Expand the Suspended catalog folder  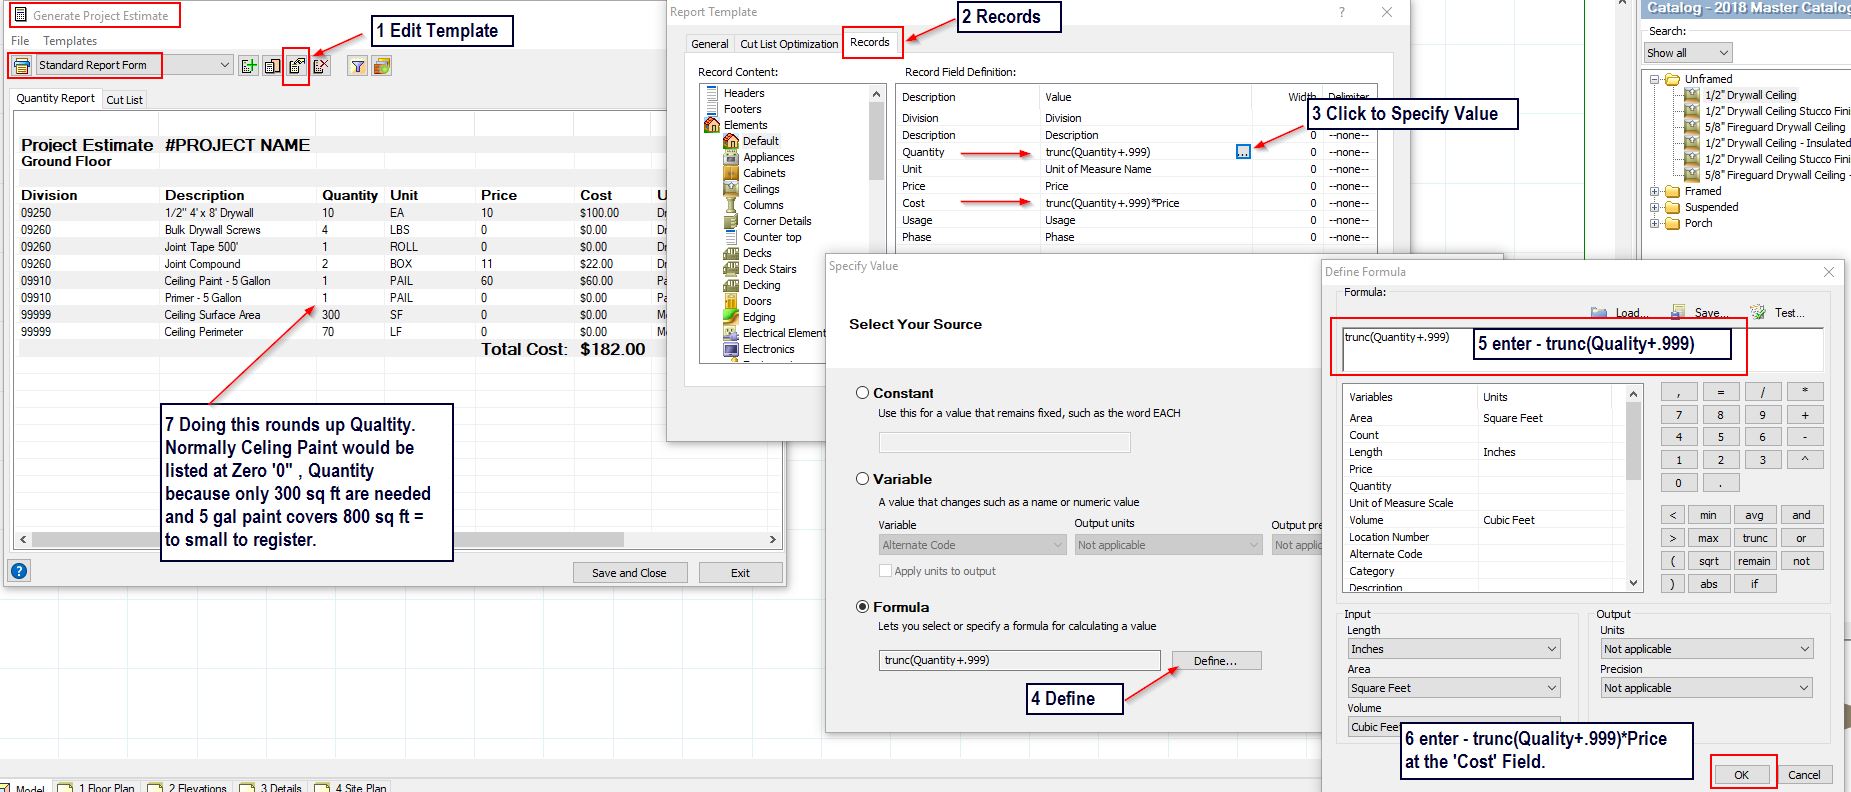1655,207
